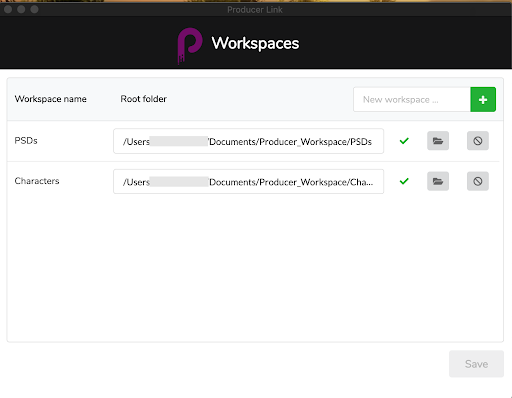
Task: Click the green checkmark beside PSDs path
Action: [404, 141]
